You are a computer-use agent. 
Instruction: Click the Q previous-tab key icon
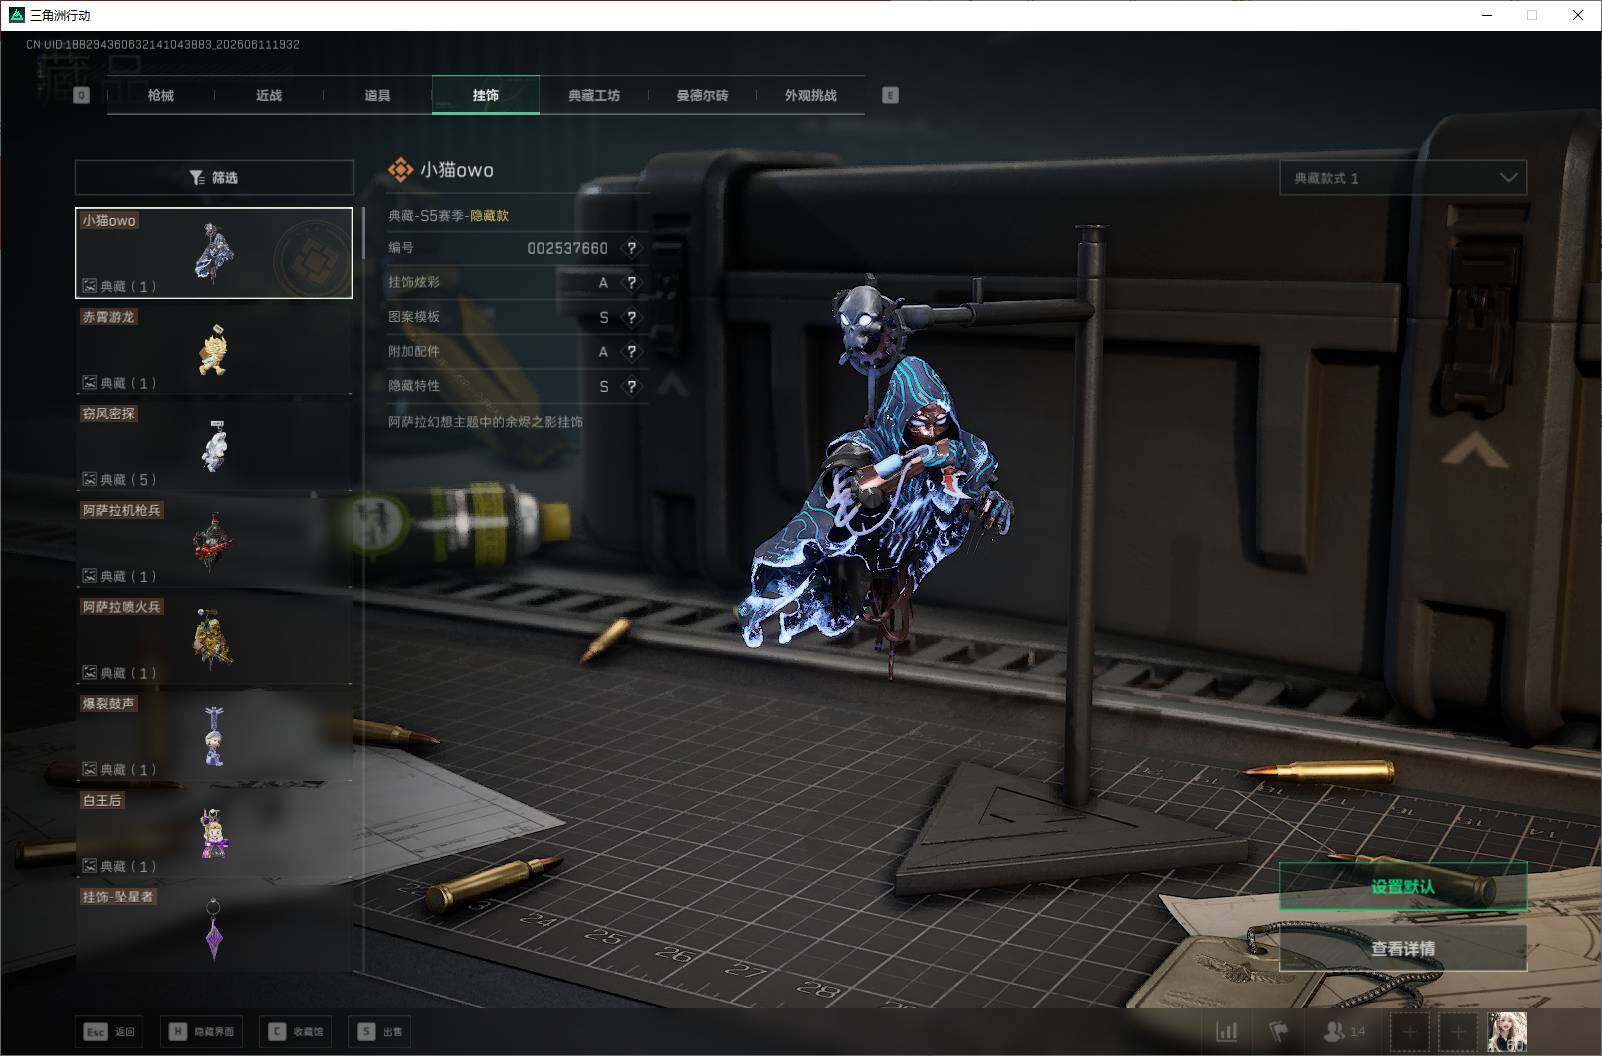click(82, 95)
